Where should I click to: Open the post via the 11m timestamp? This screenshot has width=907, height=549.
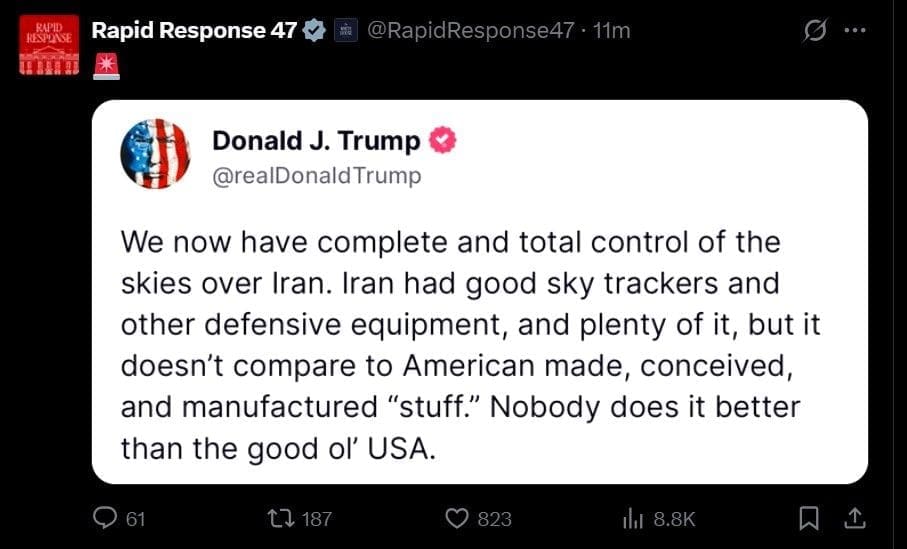pyautogui.click(x=612, y=30)
